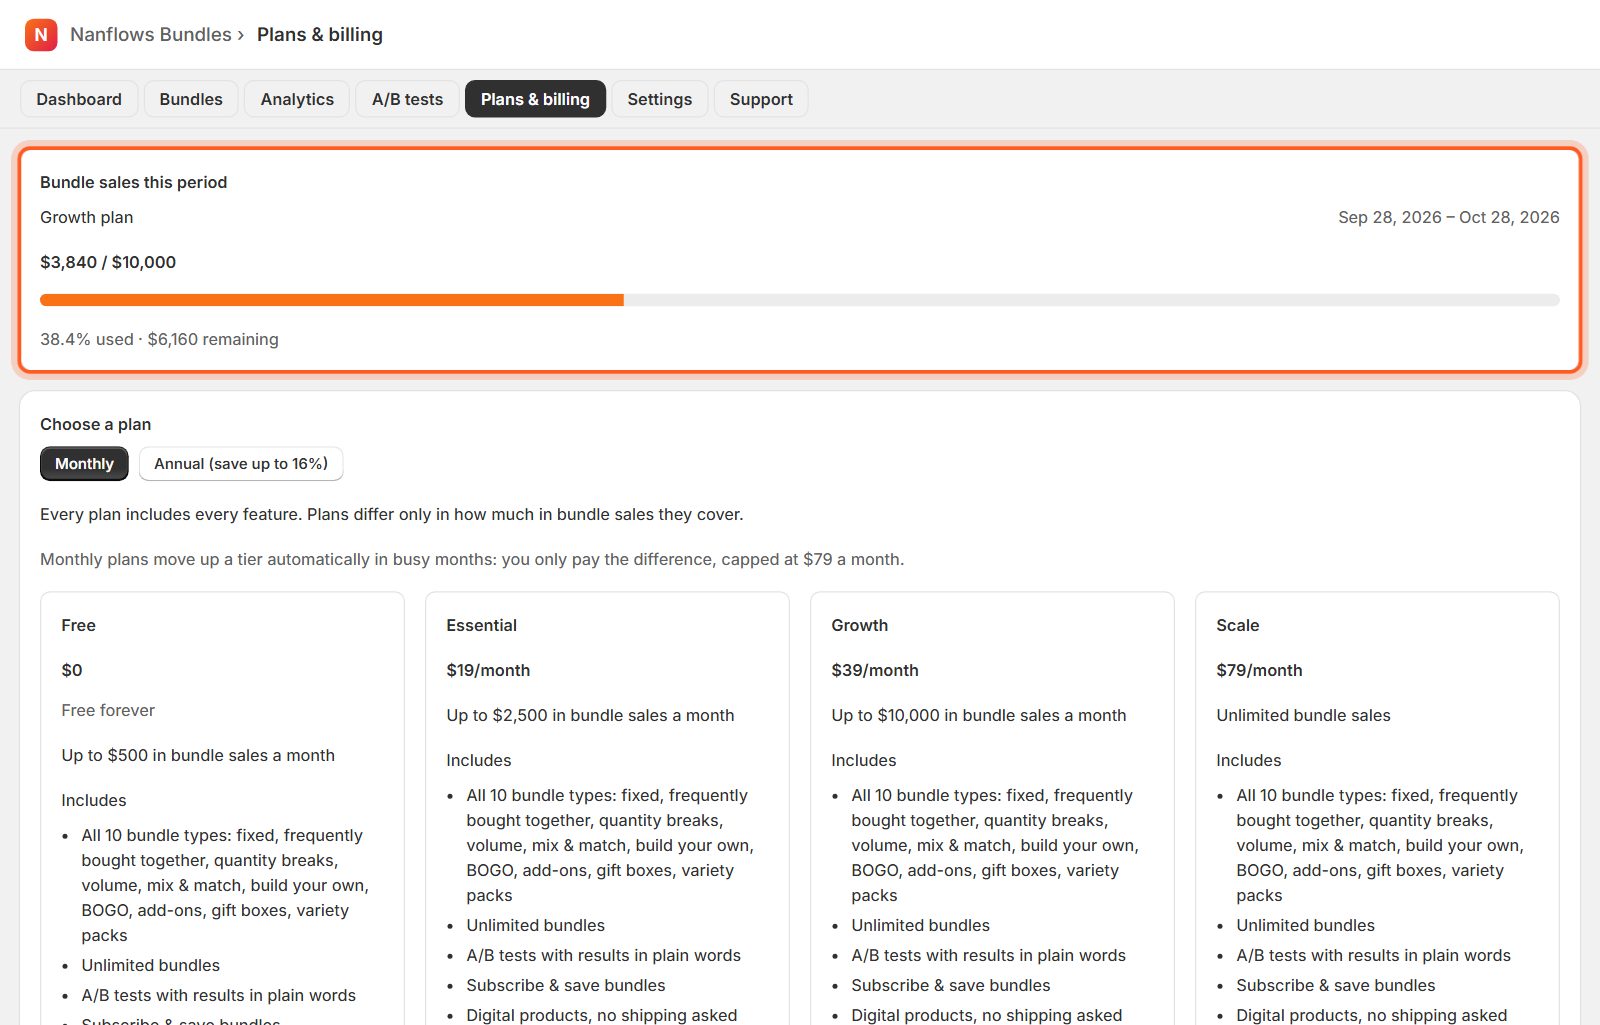Go to the Support tab
The width and height of the screenshot is (1600, 1025).
pos(761,99)
